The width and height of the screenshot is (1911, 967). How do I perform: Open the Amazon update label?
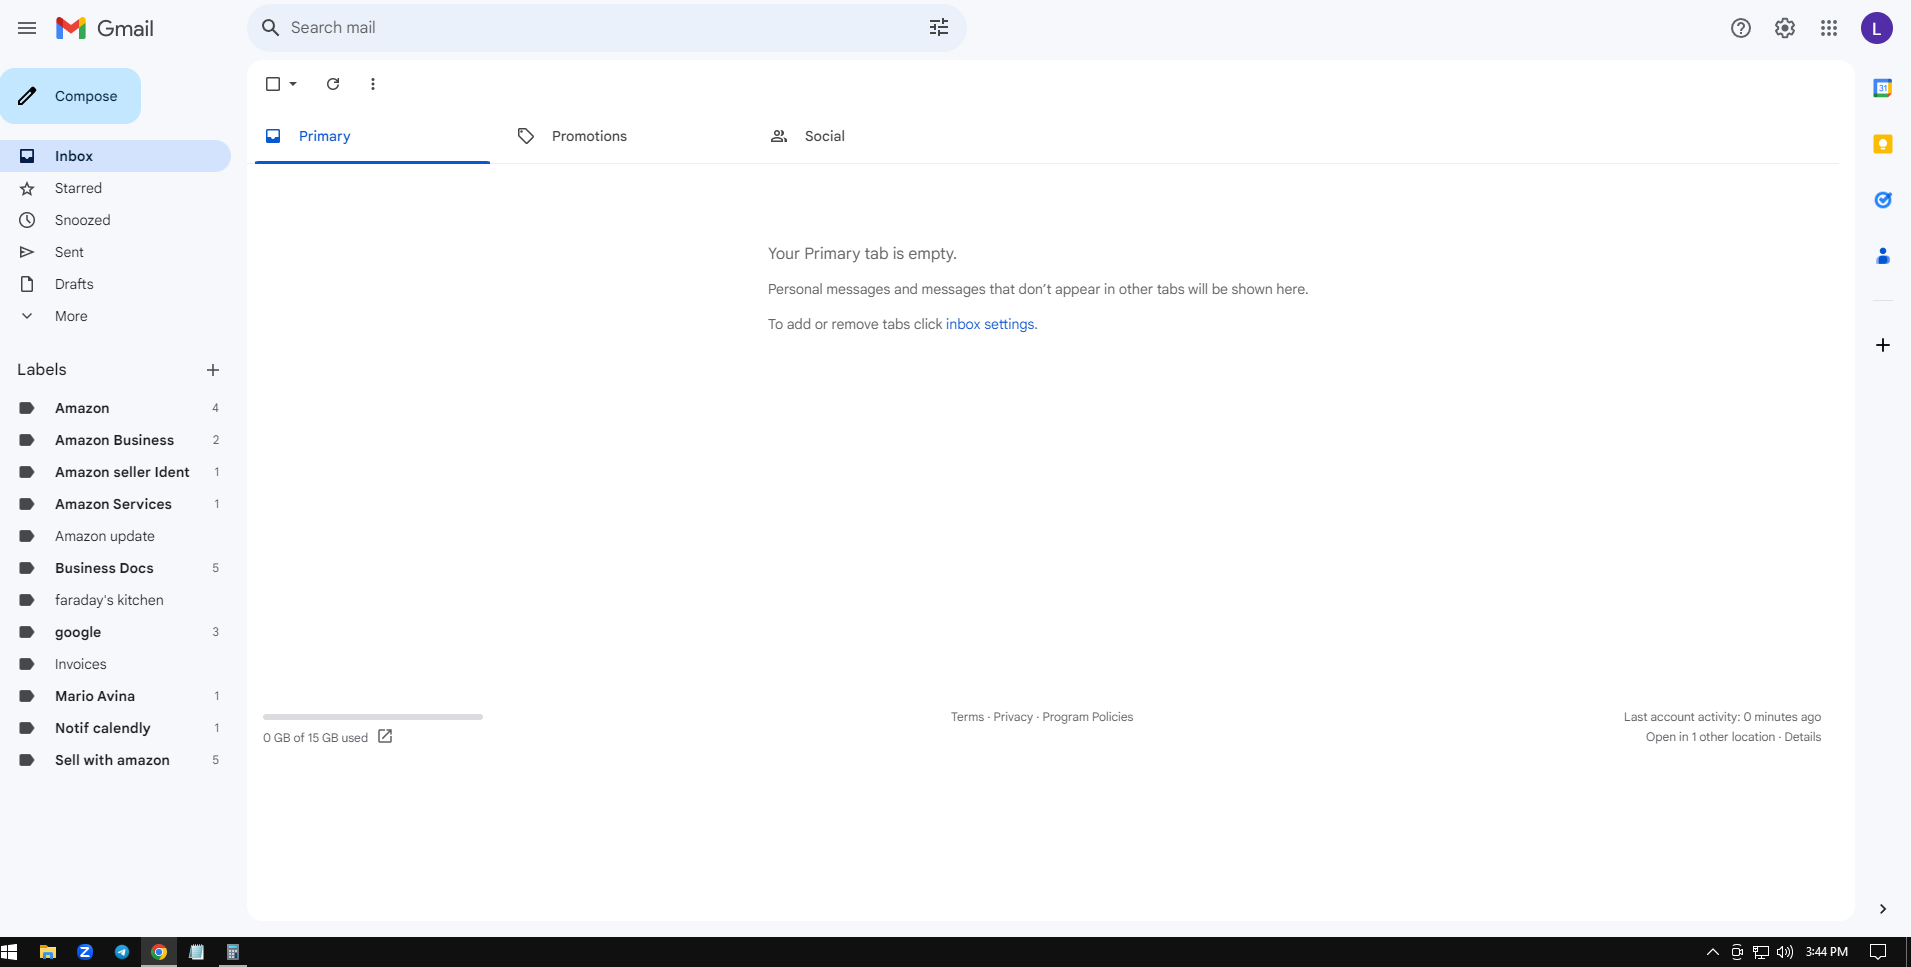click(115, 536)
